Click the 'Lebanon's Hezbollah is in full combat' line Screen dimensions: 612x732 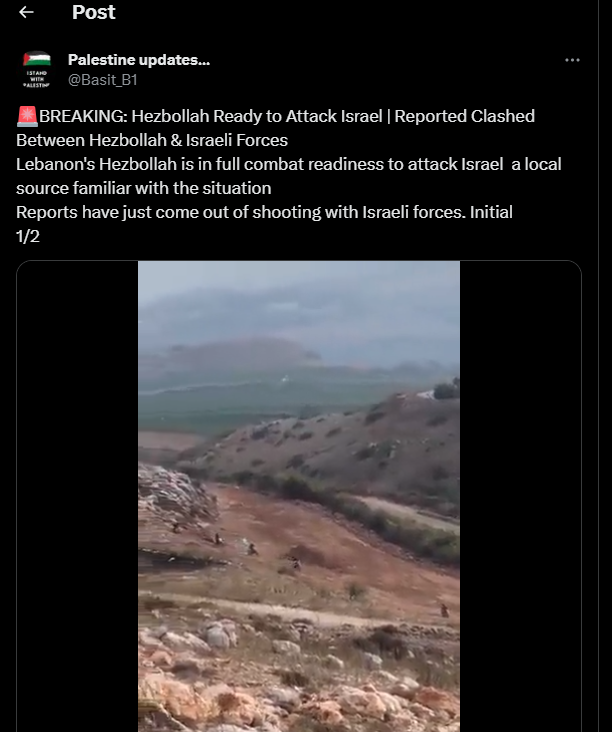[288, 164]
